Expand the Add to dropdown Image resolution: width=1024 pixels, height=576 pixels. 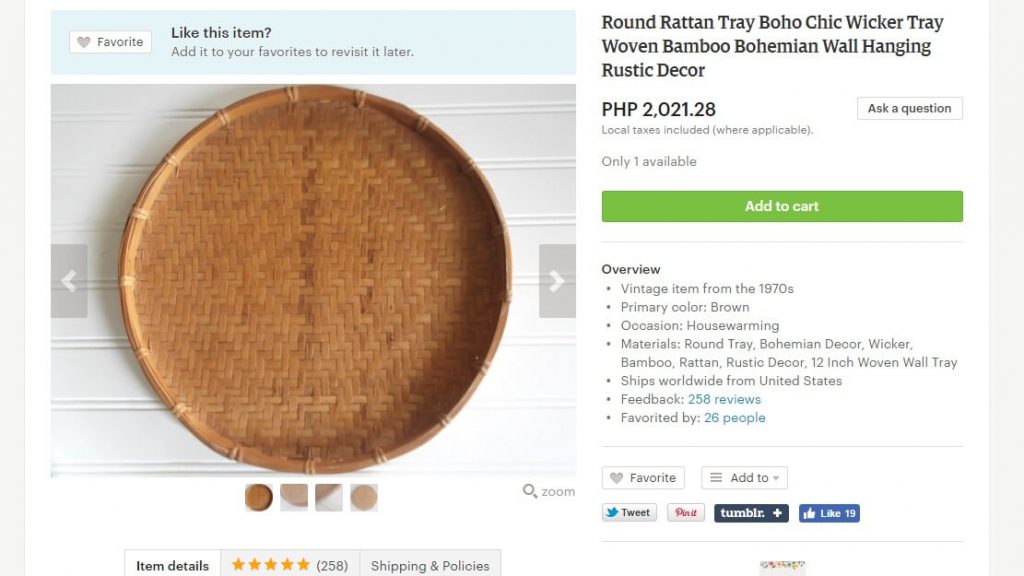tap(744, 477)
